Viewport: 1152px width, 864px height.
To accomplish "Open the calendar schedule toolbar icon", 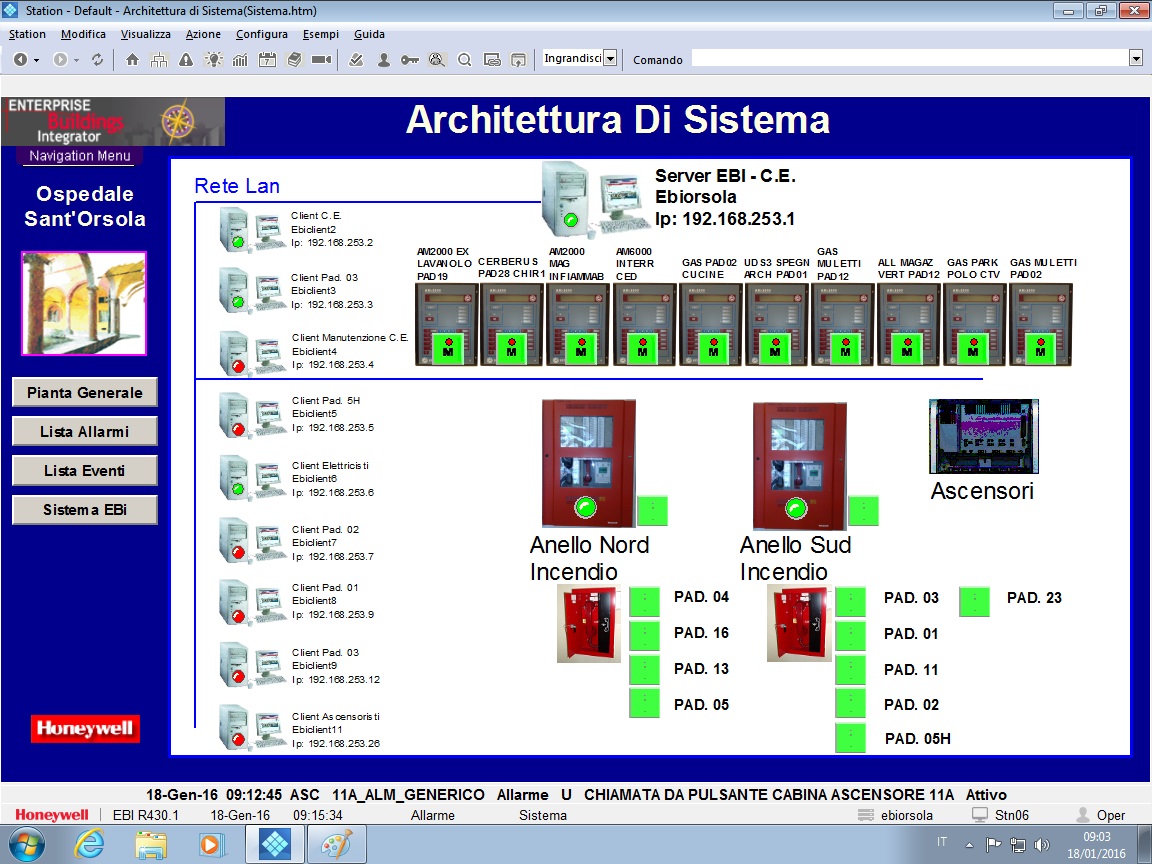I will (267, 60).
